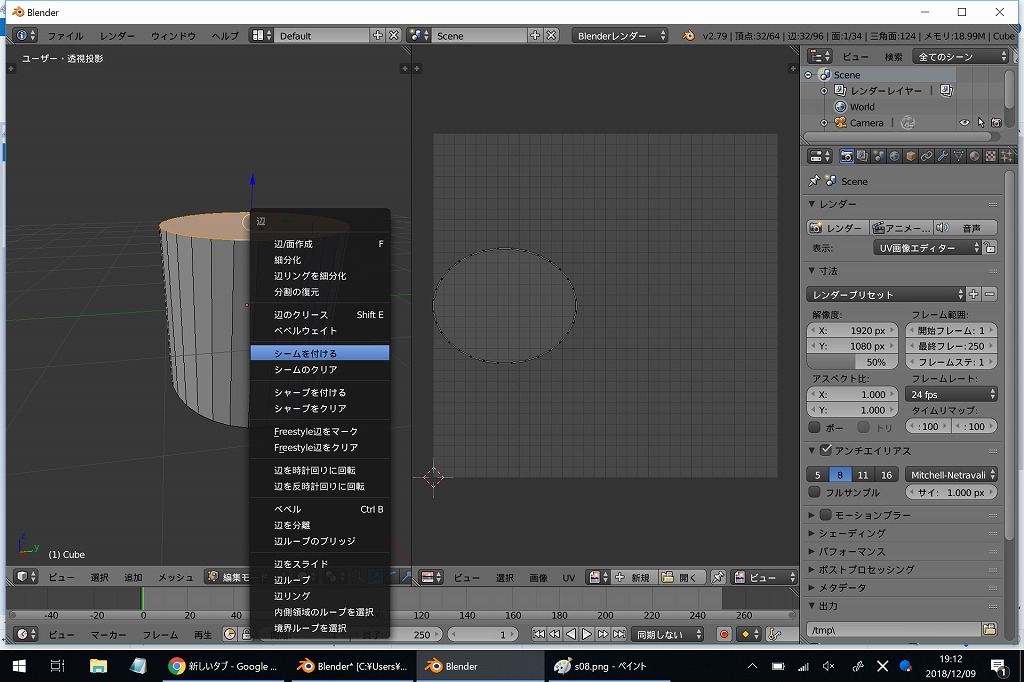Open the 24 fps frame rate dropdown
The width and height of the screenshot is (1024, 682).
click(951, 394)
